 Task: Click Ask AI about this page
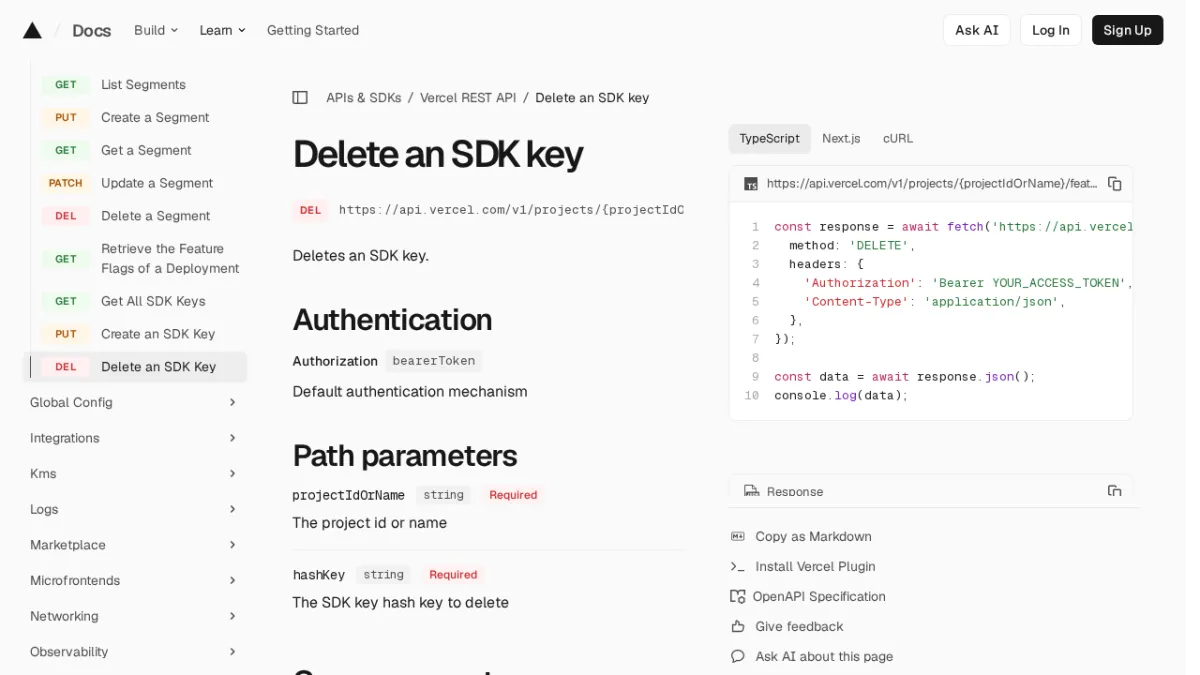824,657
